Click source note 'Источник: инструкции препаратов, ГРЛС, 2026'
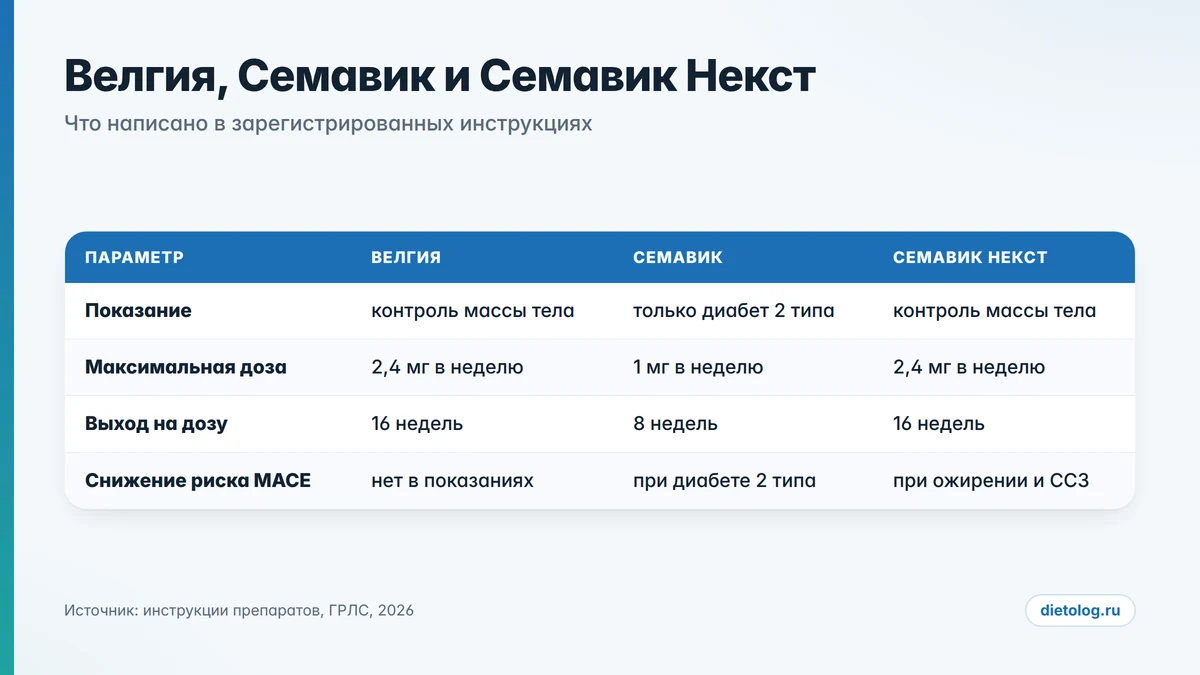 click(239, 610)
